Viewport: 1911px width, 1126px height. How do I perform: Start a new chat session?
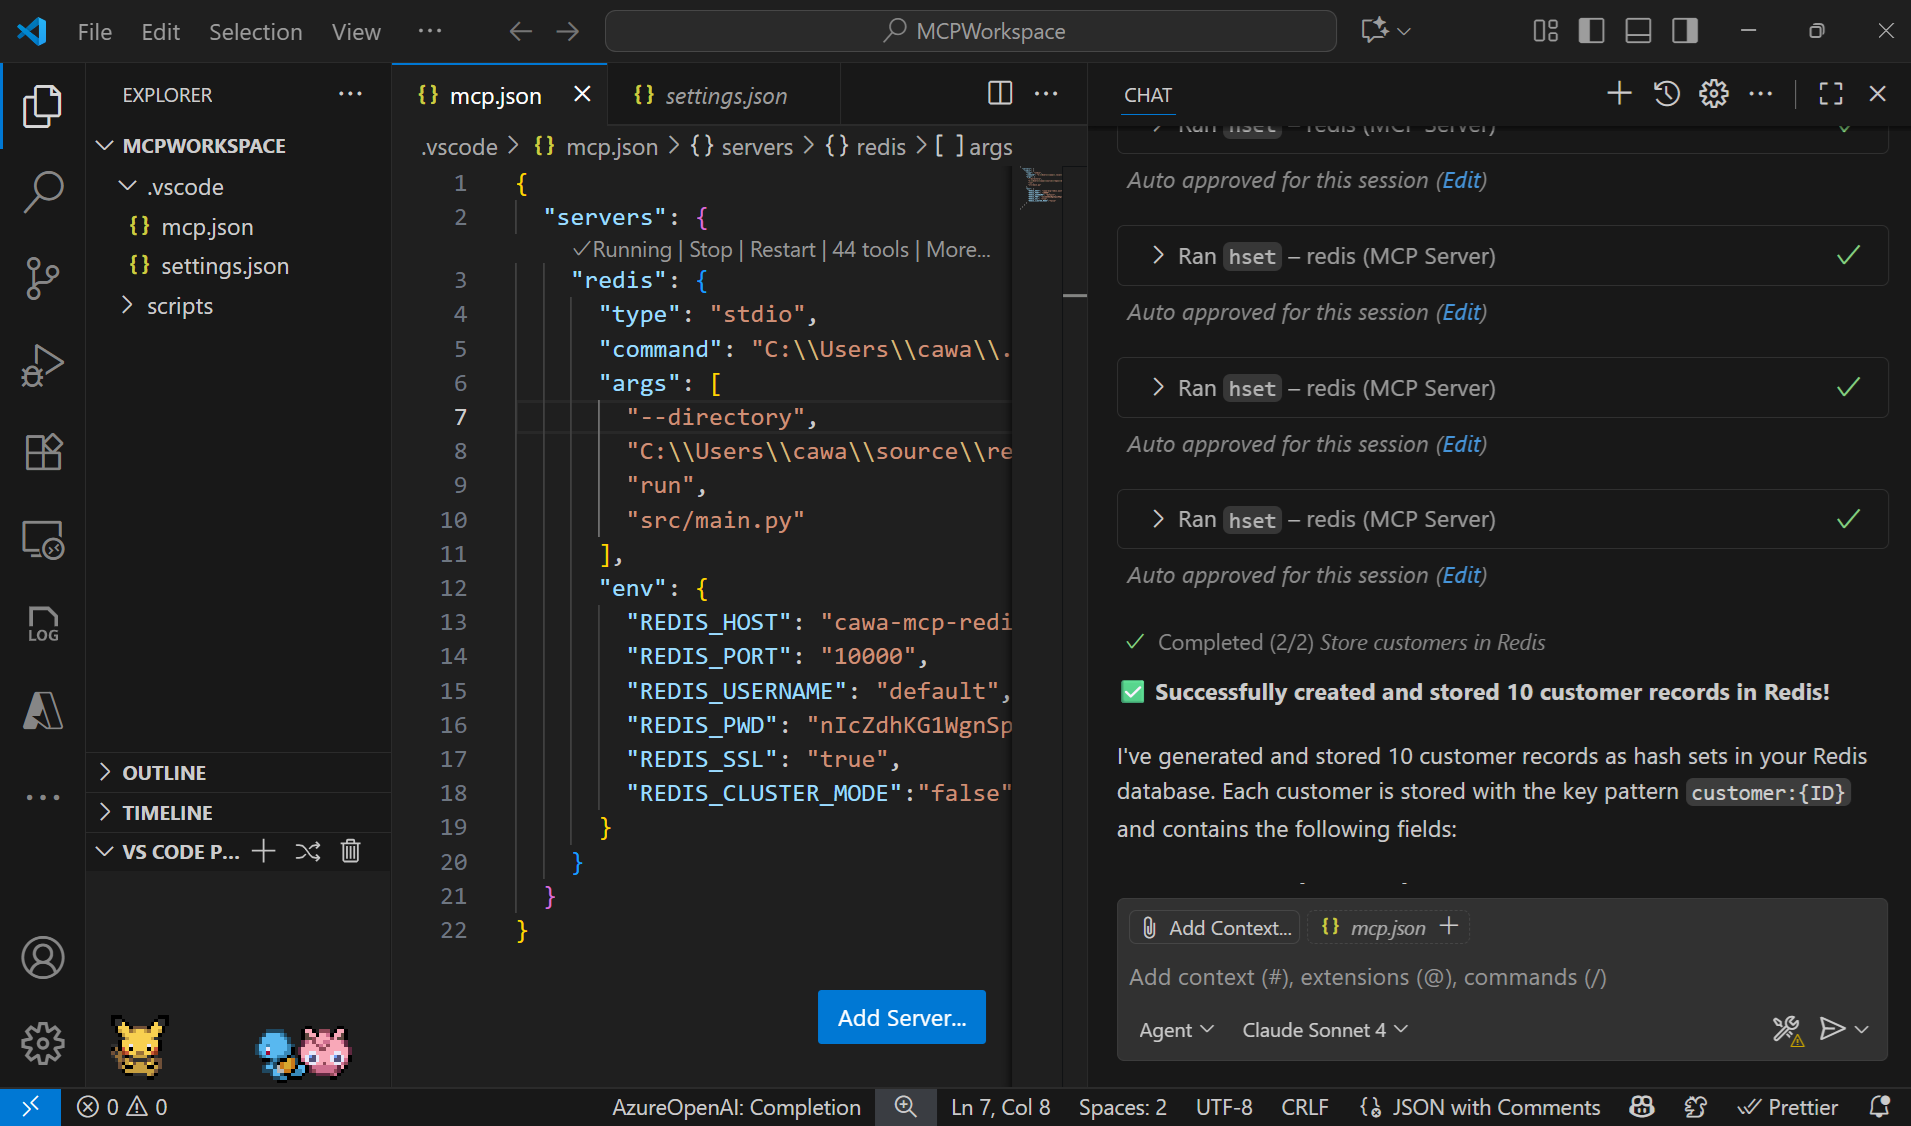click(1617, 93)
